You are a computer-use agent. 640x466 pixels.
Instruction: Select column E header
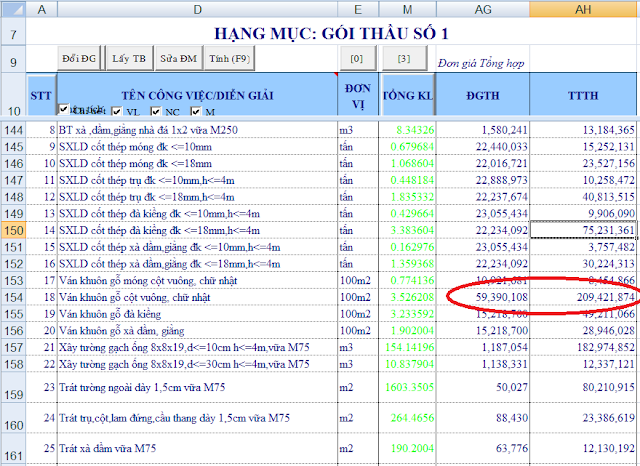(x=358, y=9)
